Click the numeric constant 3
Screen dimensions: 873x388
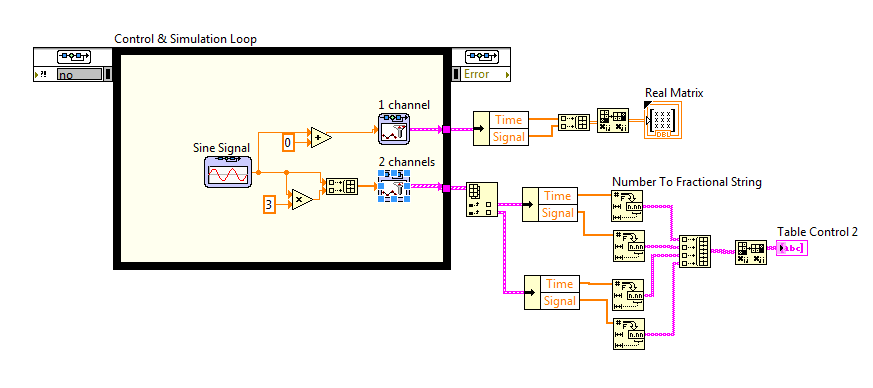(269, 205)
